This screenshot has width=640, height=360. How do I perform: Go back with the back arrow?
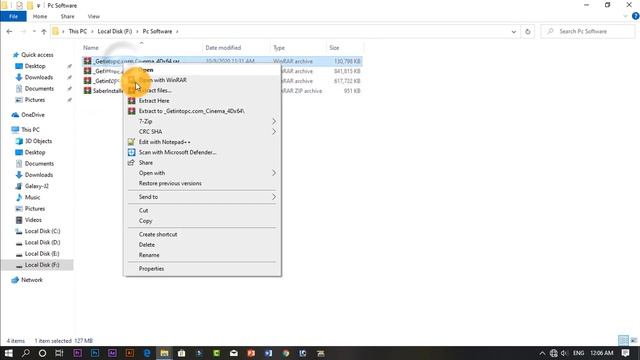pyautogui.click(x=9, y=31)
